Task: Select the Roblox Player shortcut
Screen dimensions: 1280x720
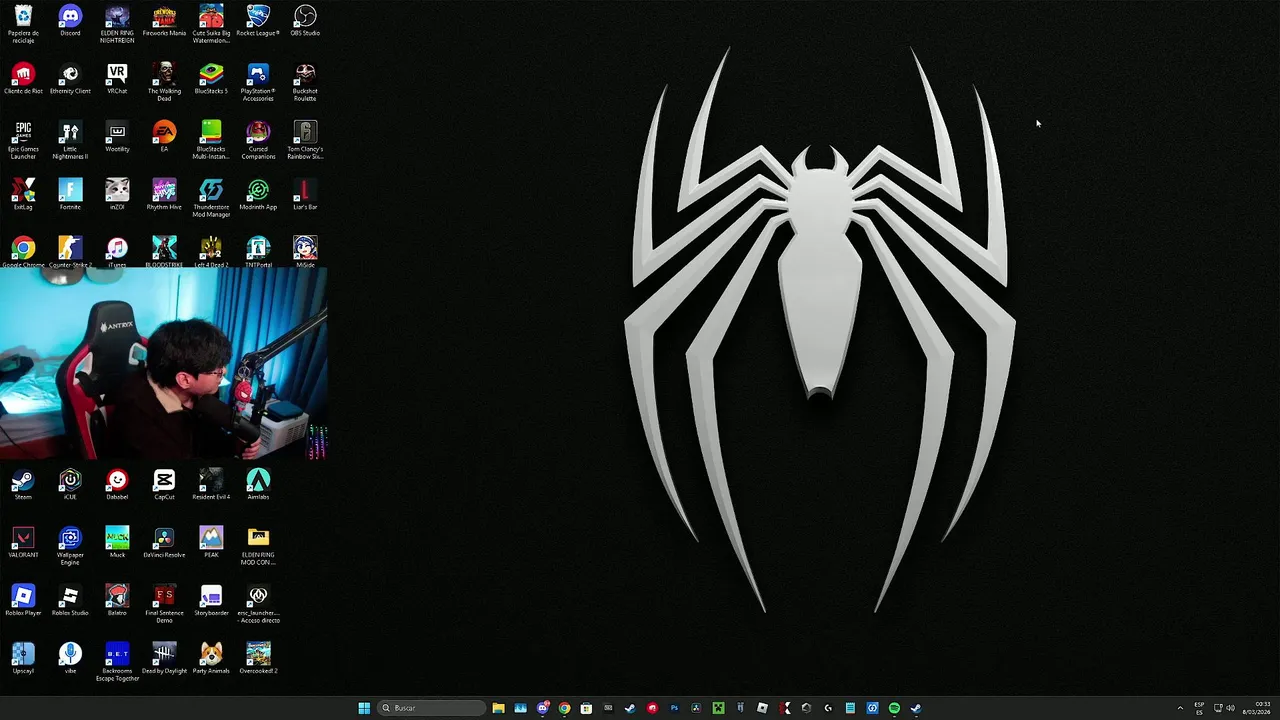Action: tap(23, 601)
